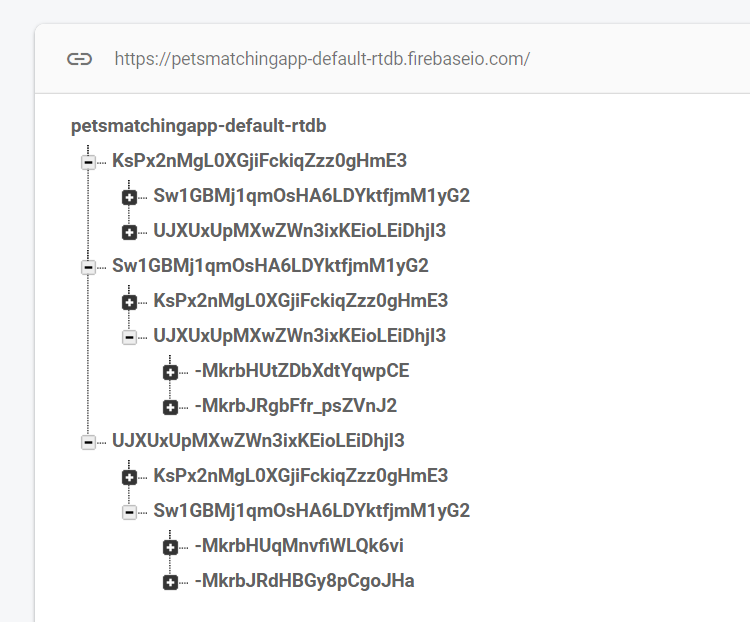This screenshot has width=750, height=622.
Task: Expand Sw1GBMj1qmOsHA6LDYktfjmM1yG2 under top-level KsPx2nMgL0X node
Action: [x=129, y=197]
